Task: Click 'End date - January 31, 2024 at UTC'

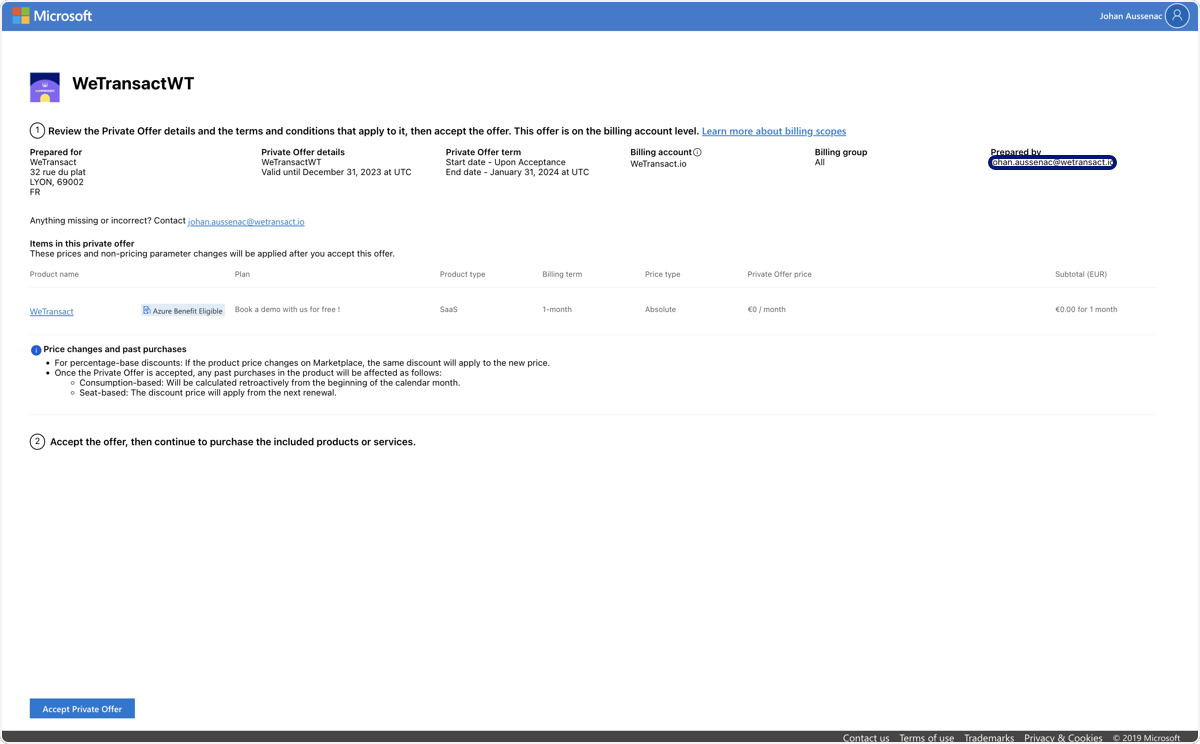Action: pos(517,172)
